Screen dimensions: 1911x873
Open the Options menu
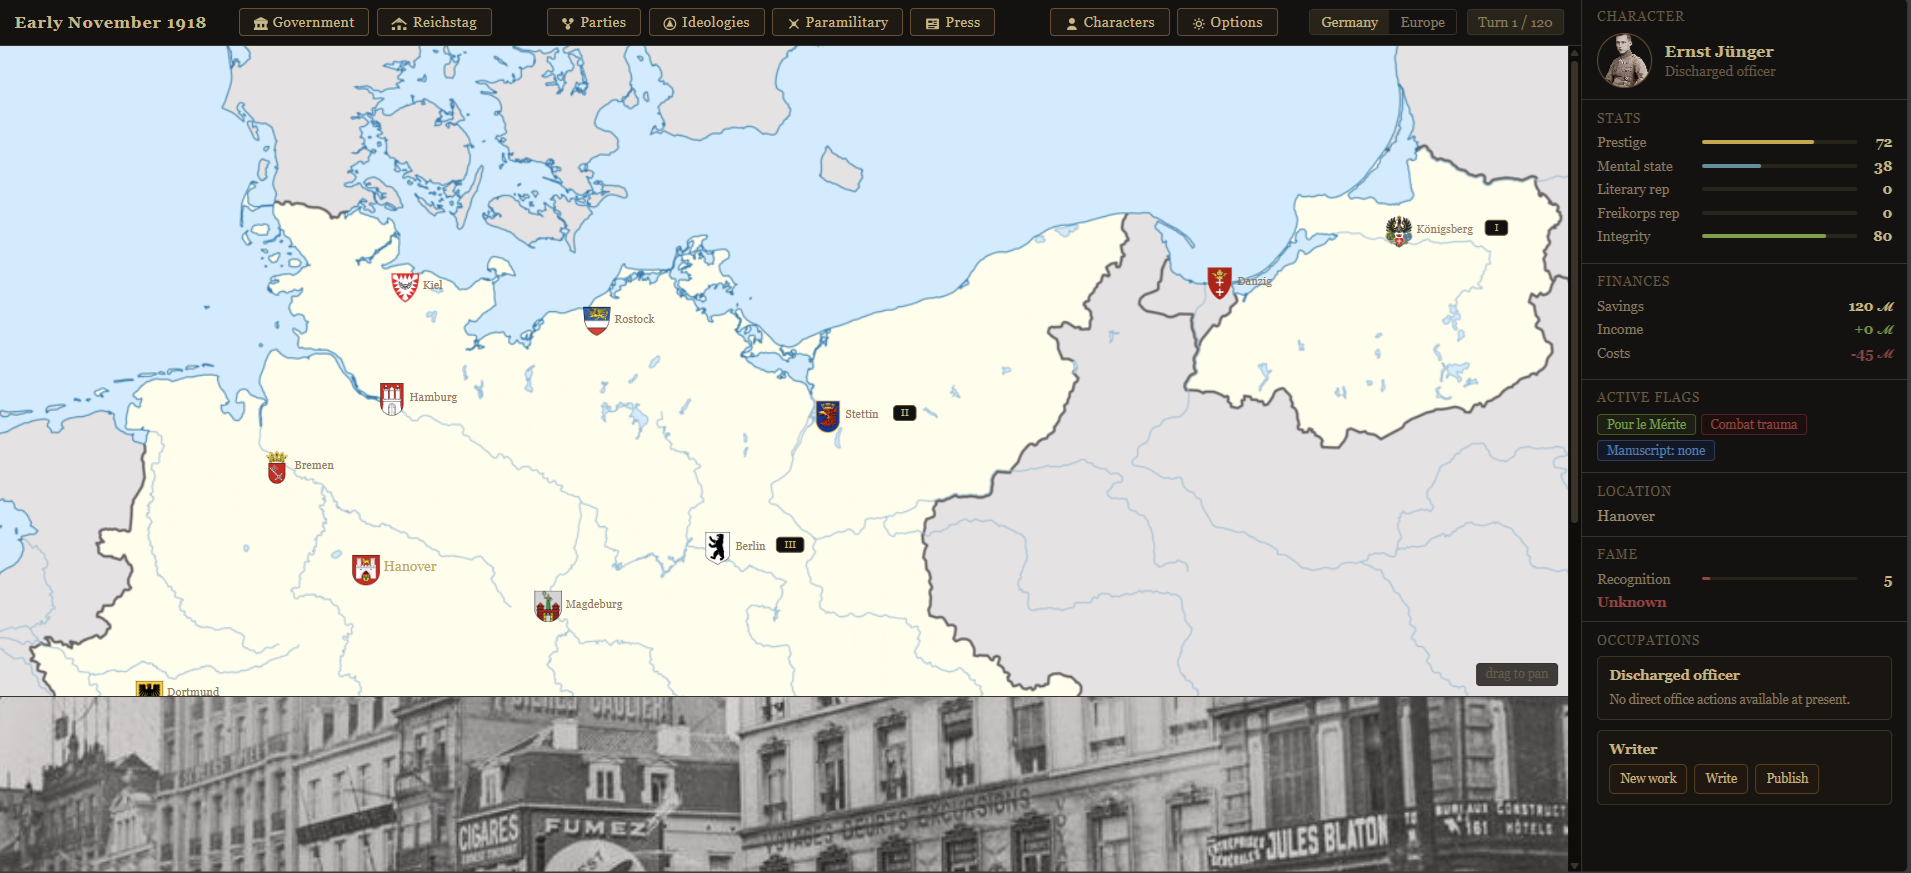[1227, 22]
